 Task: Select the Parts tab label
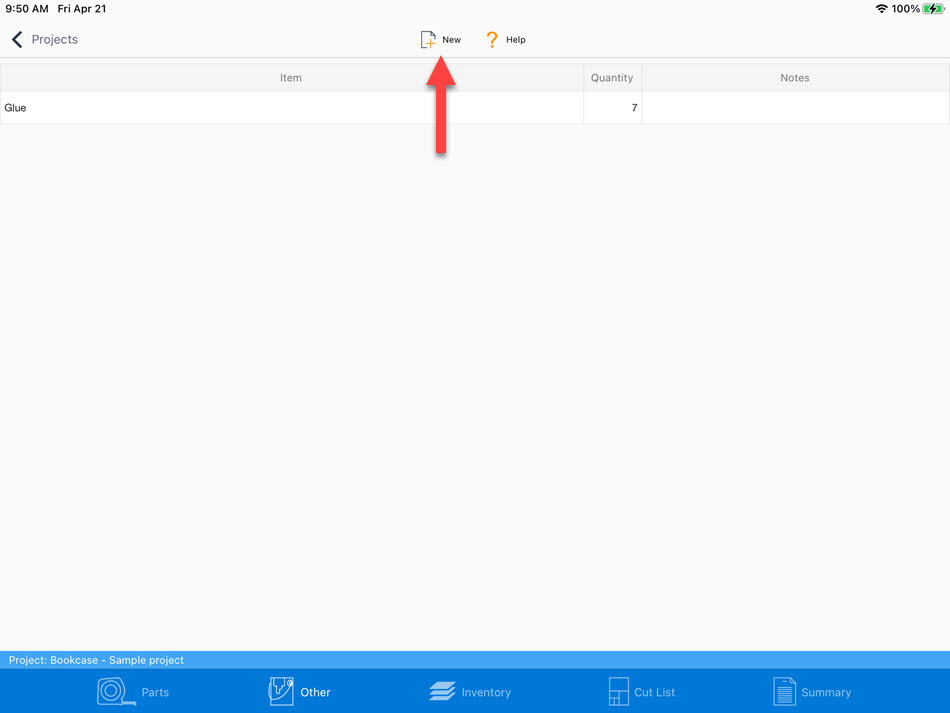pyautogui.click(x=155, y=692)
